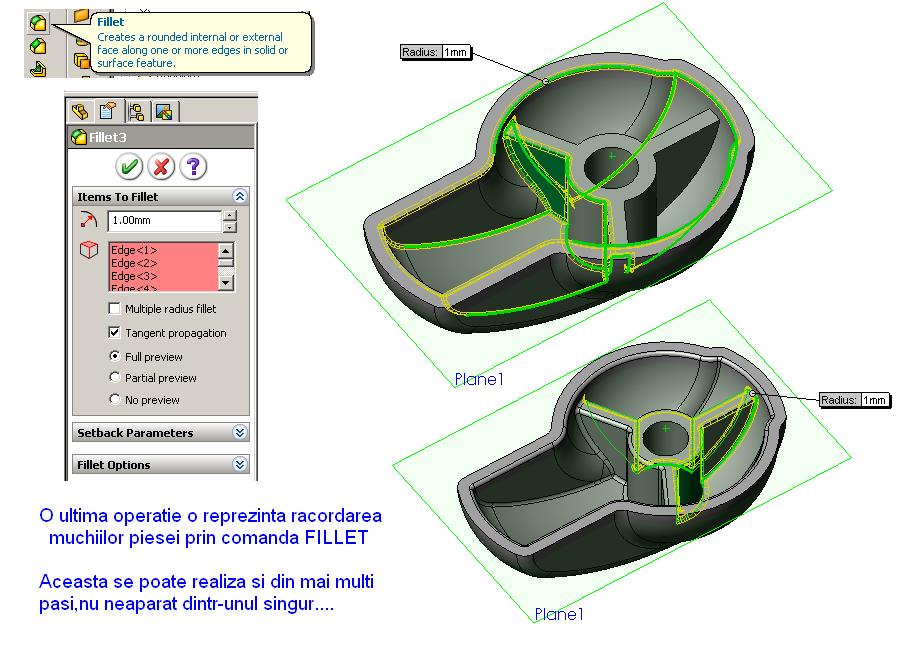The height and width of the screenshot is (647, 897).
Task: Select Partial preview radio button
Action: click(114, 378)
